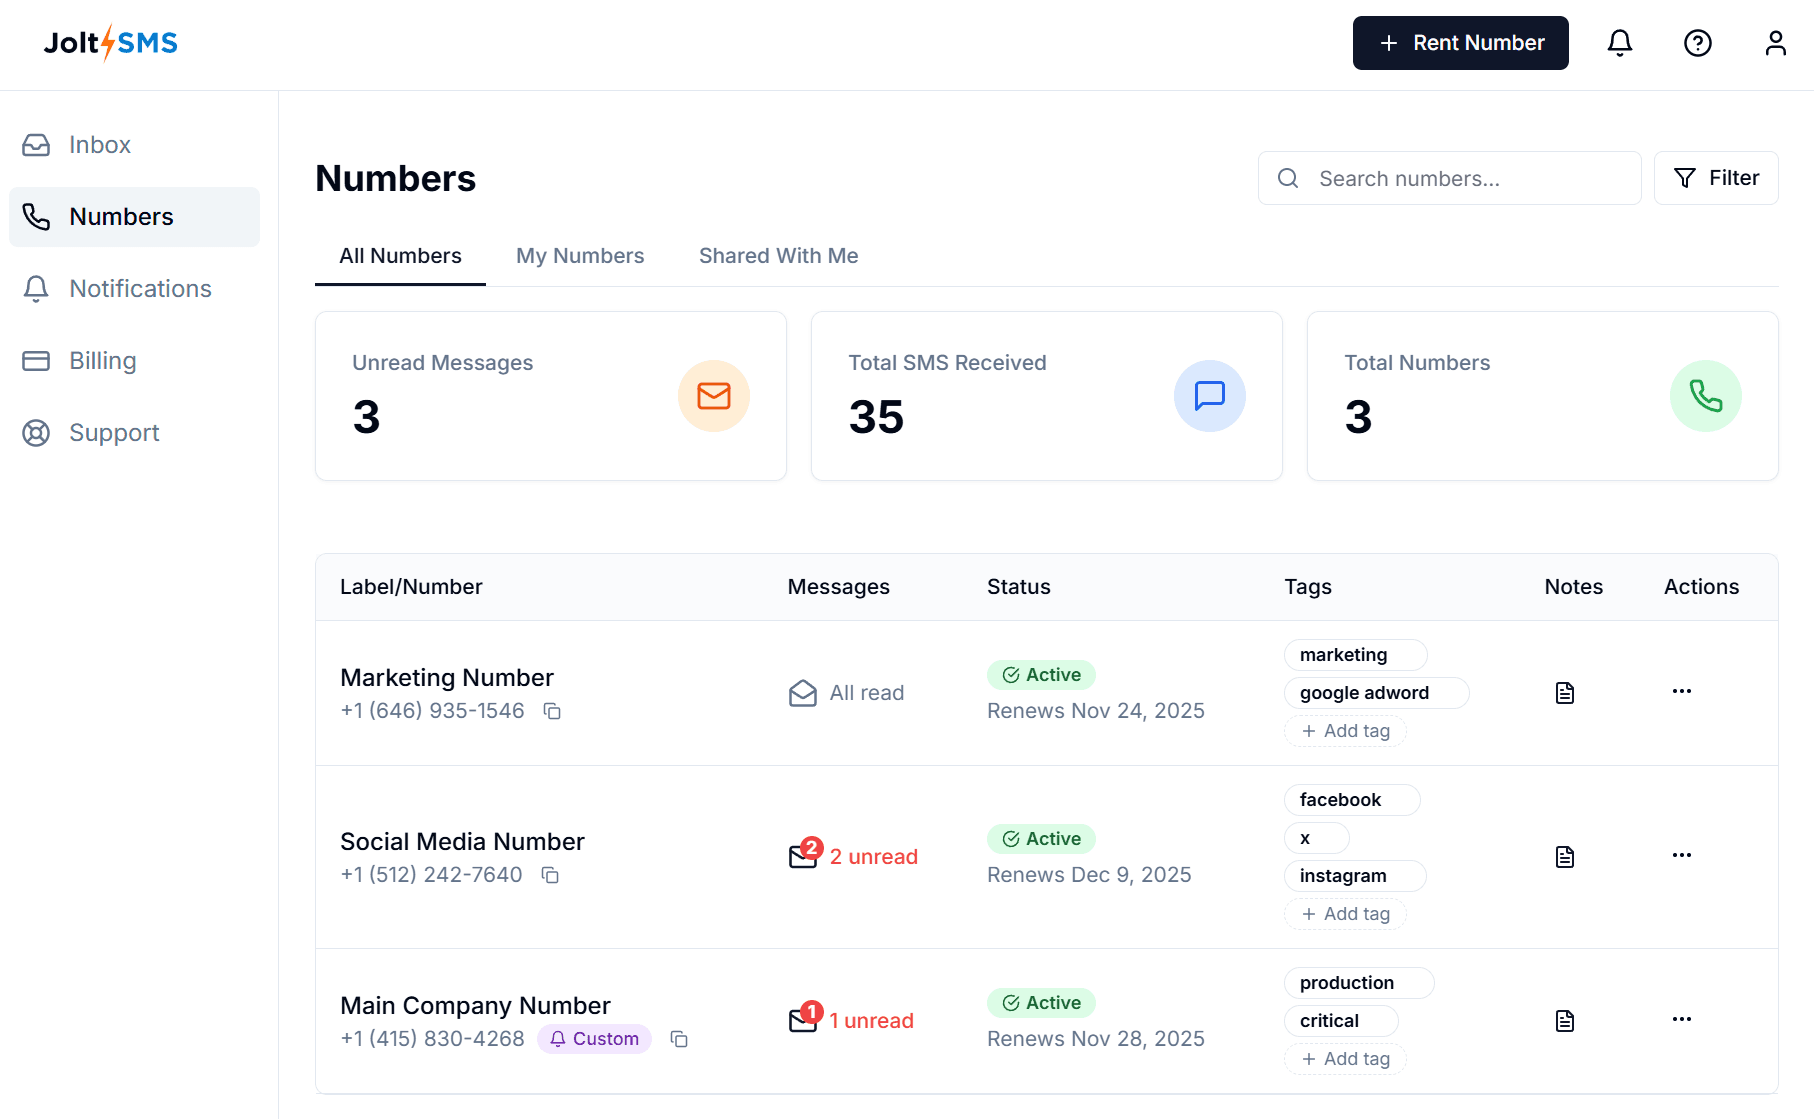Click the Rent Number button
Viewport: 1814px width, 1119px height.
[x=1460, y=43]
